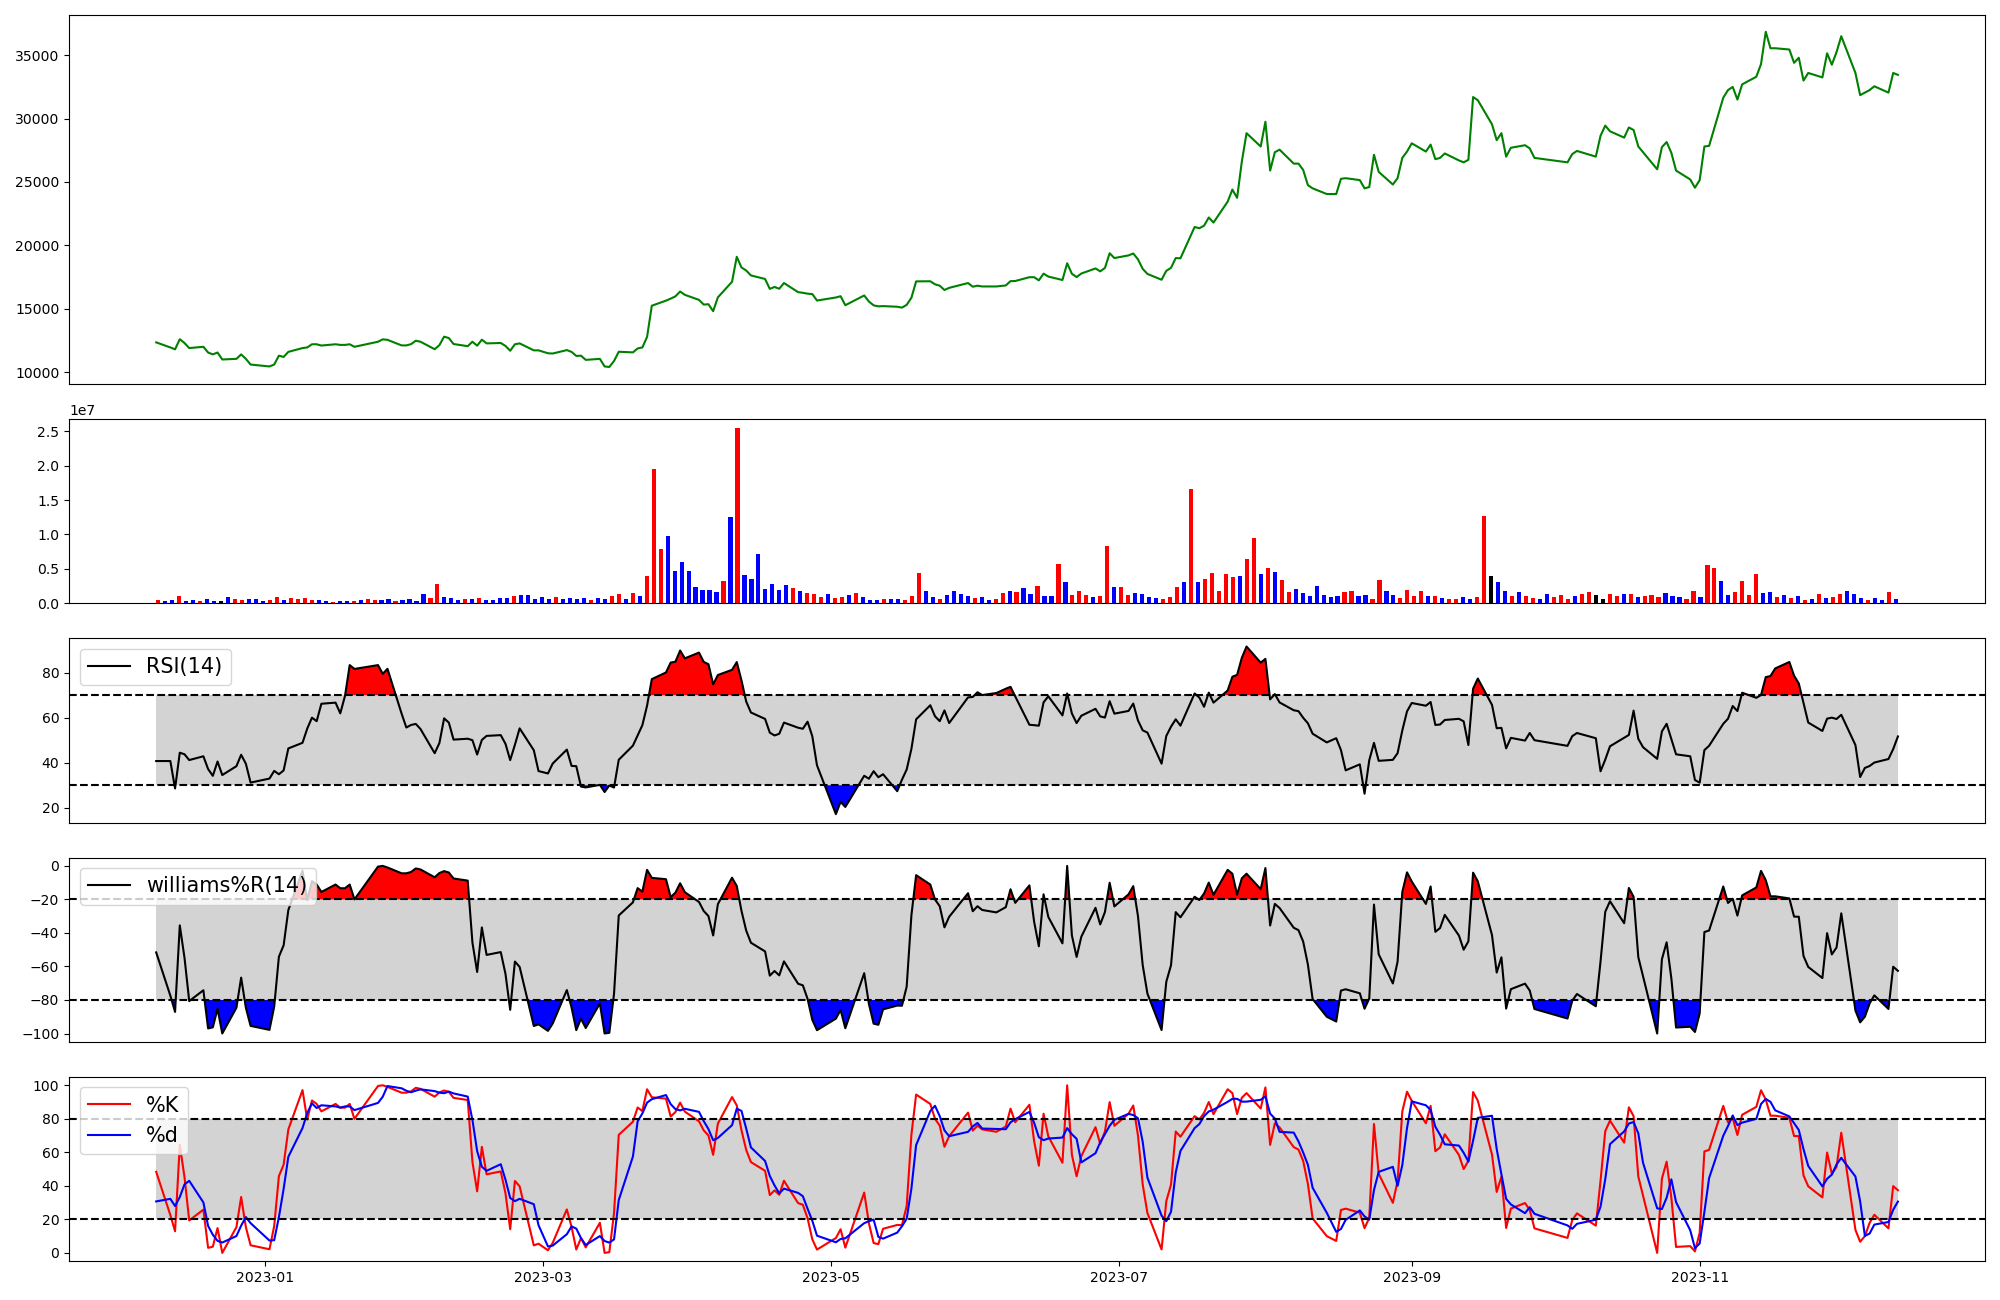Click the 1e7 exponent label above volume chart
Screen dimensions: 2000x1300
pos(83,410)
